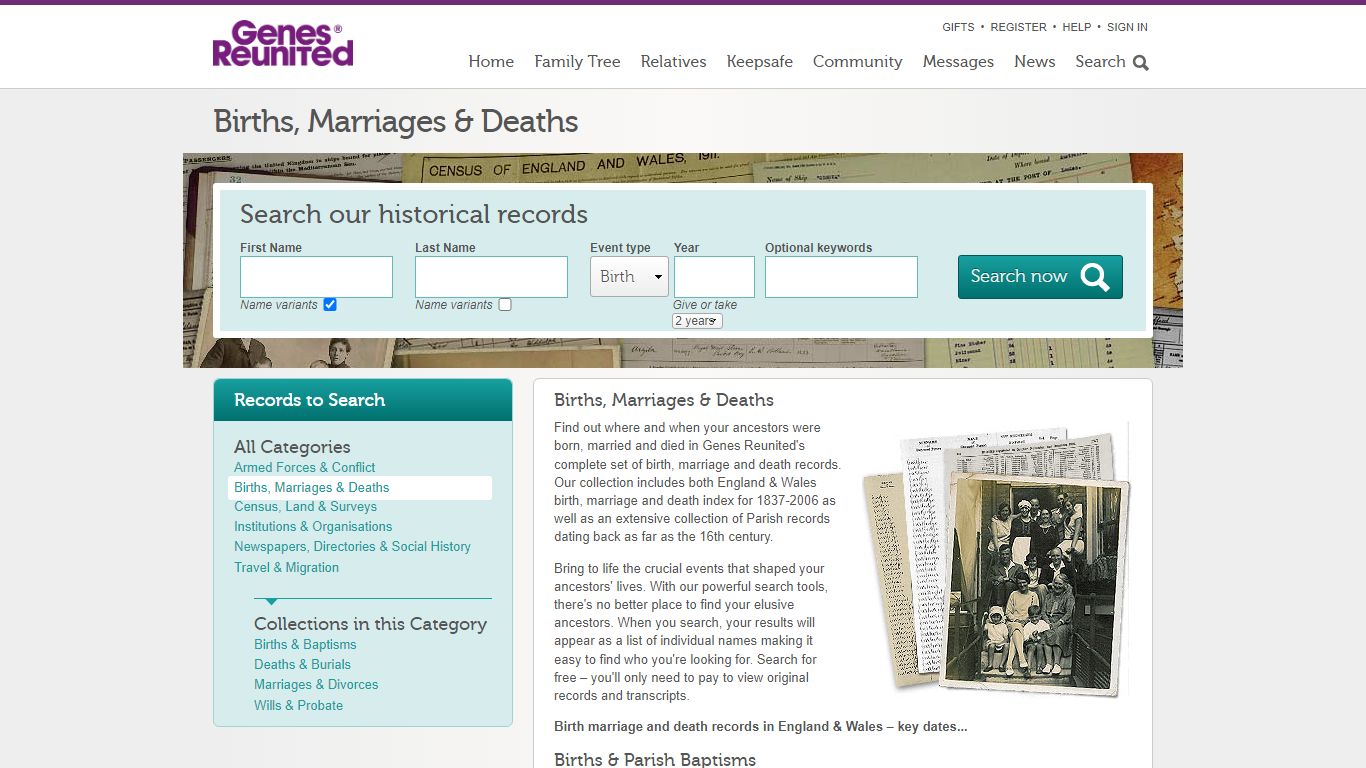Viewport: 1366px width, 768px height.
Task: Click the REGISTER link
Action: 1018,27
